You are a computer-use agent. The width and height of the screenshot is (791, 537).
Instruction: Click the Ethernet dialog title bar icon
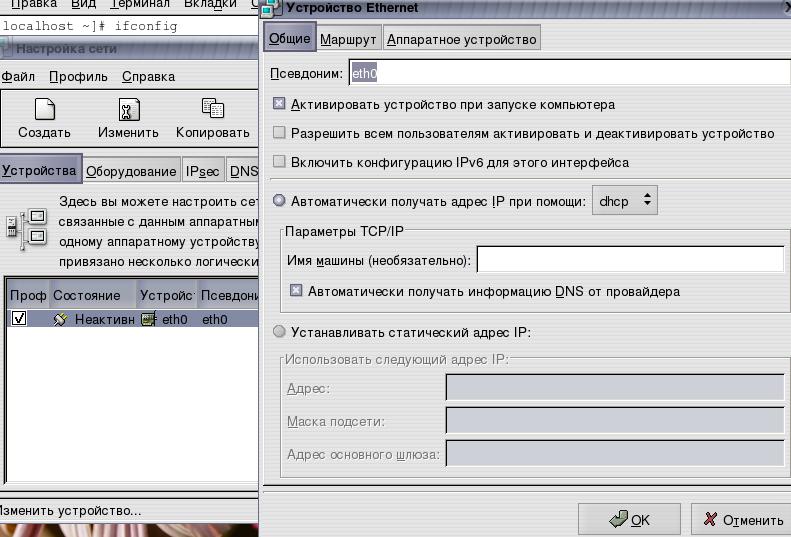point(271,8)
